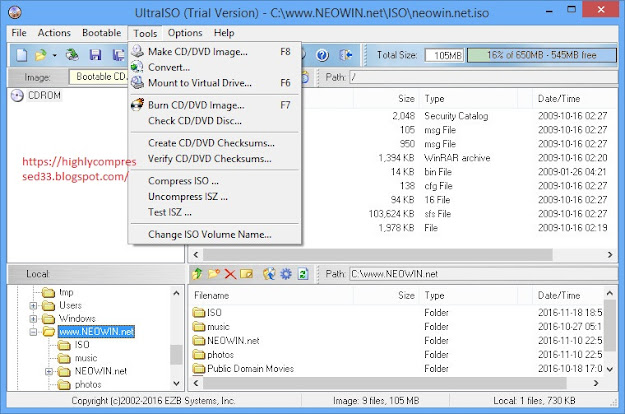
Task: Expand the NEOWIN.net subfolder tree node
Action: (49, 371)
